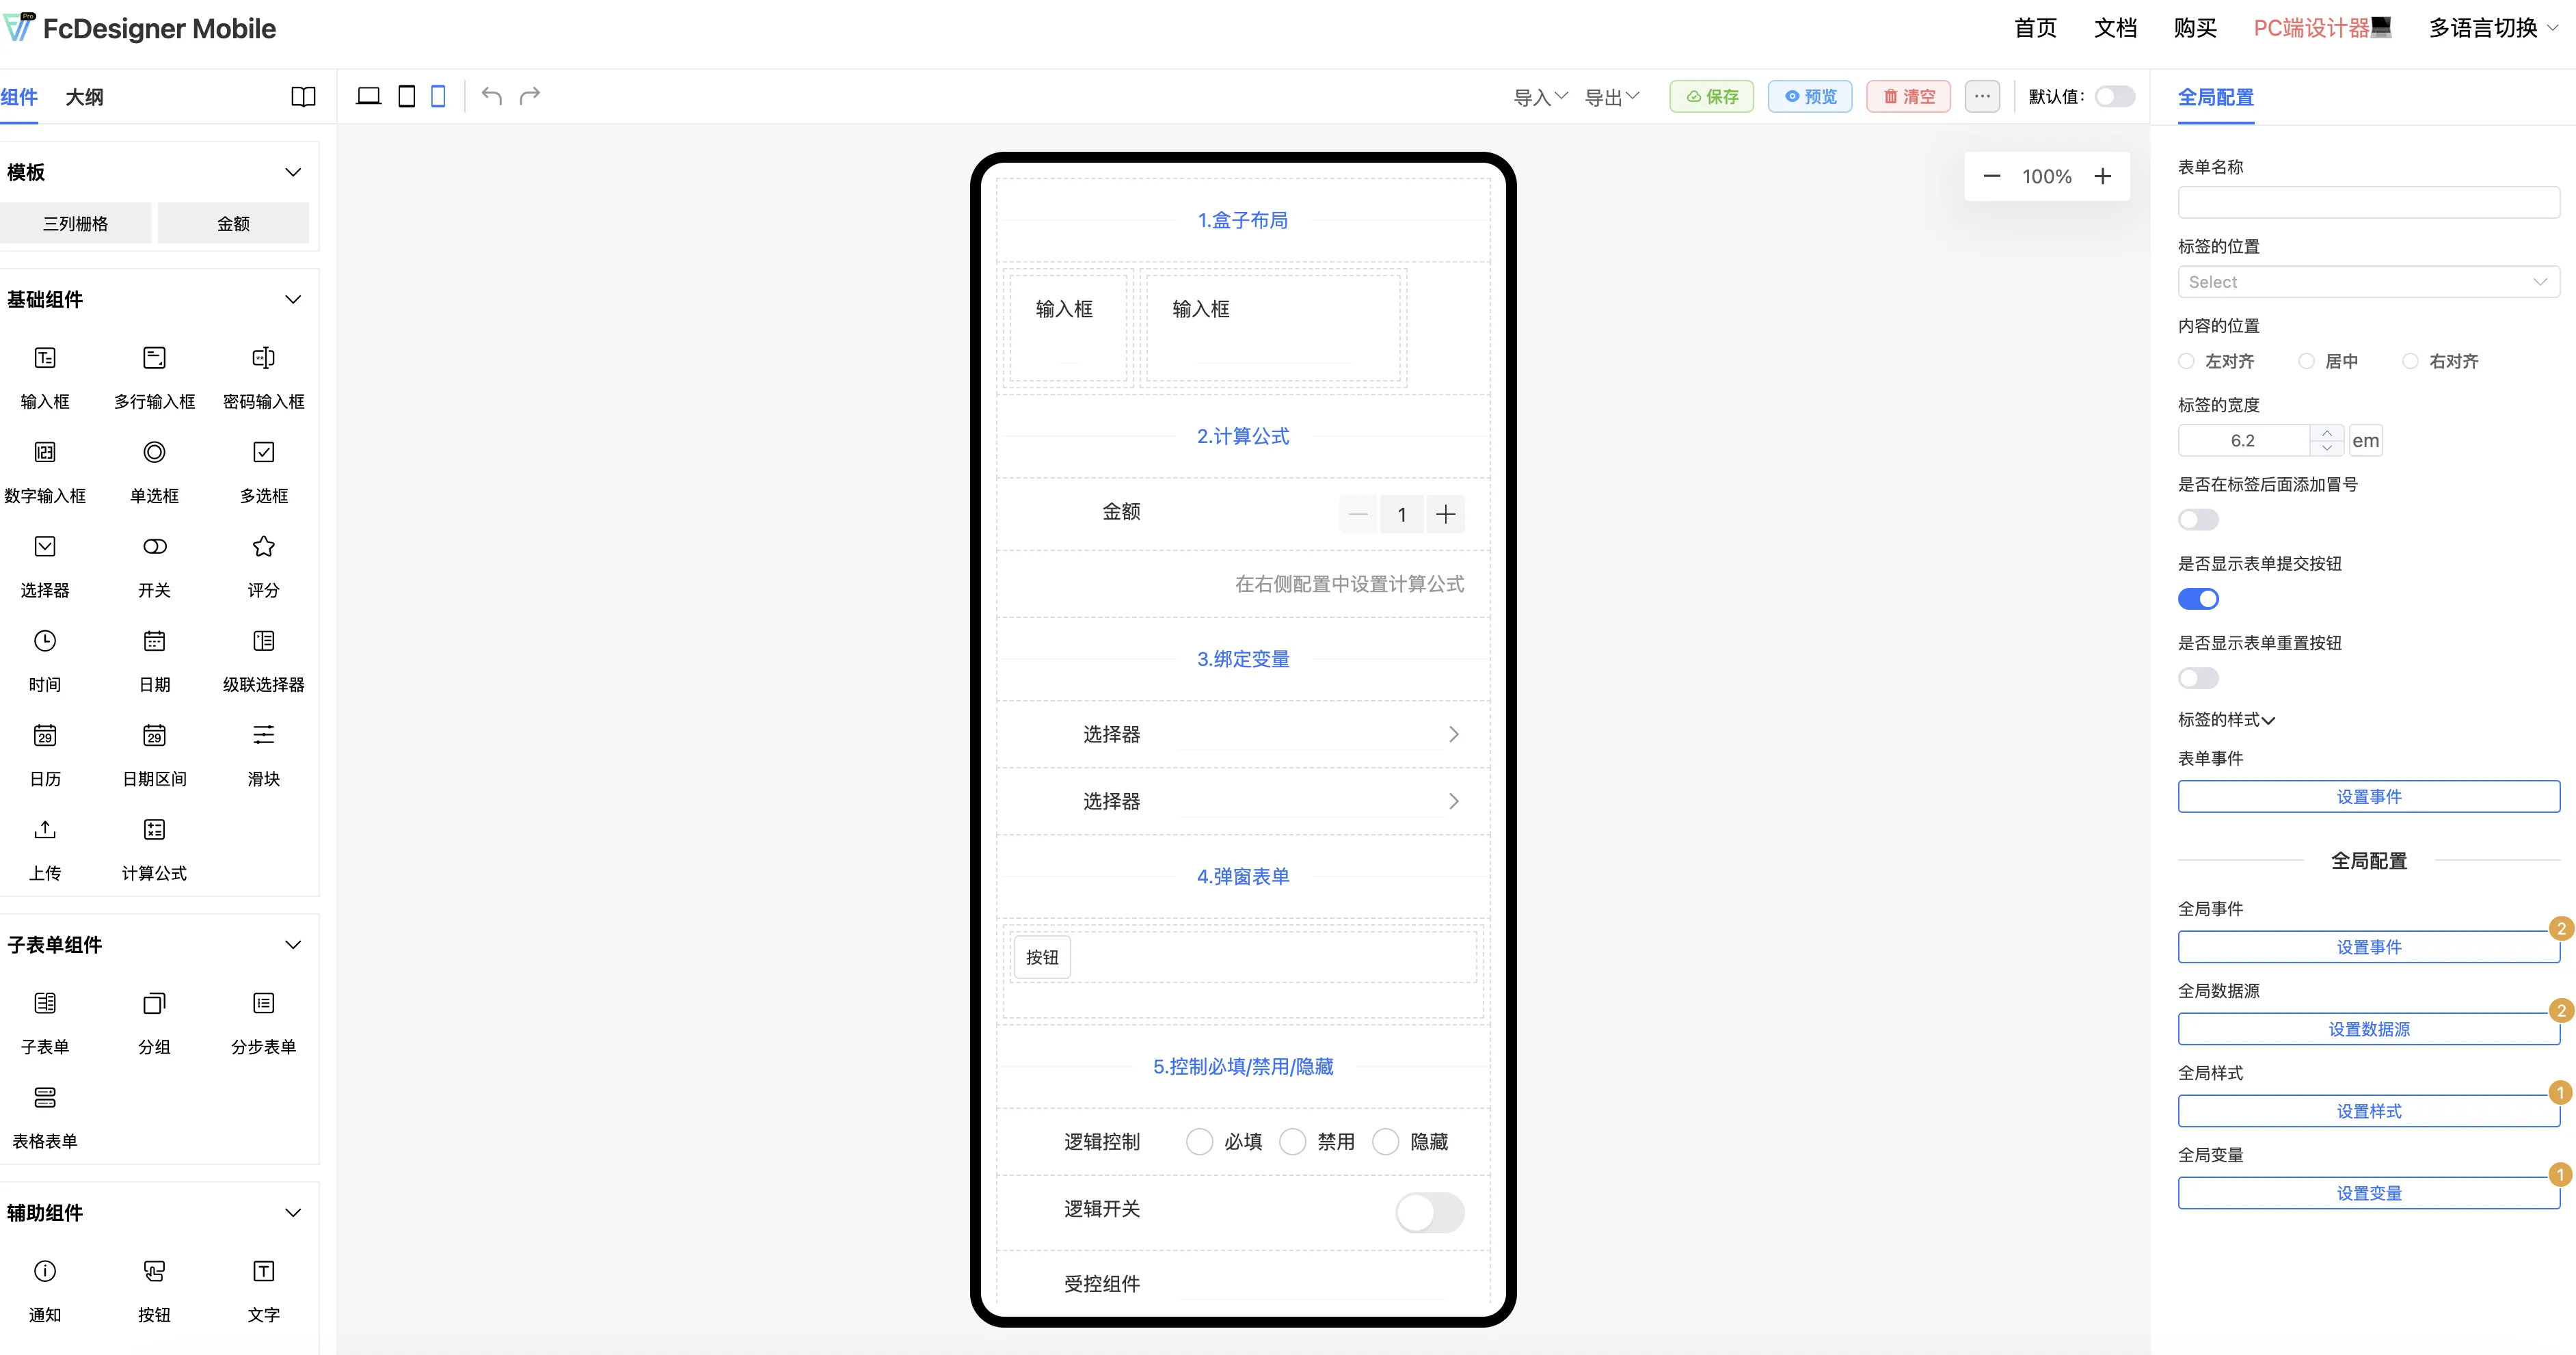Add the Rate (评分) star component
2576x1355 pixels.
[x=263, y=547]
